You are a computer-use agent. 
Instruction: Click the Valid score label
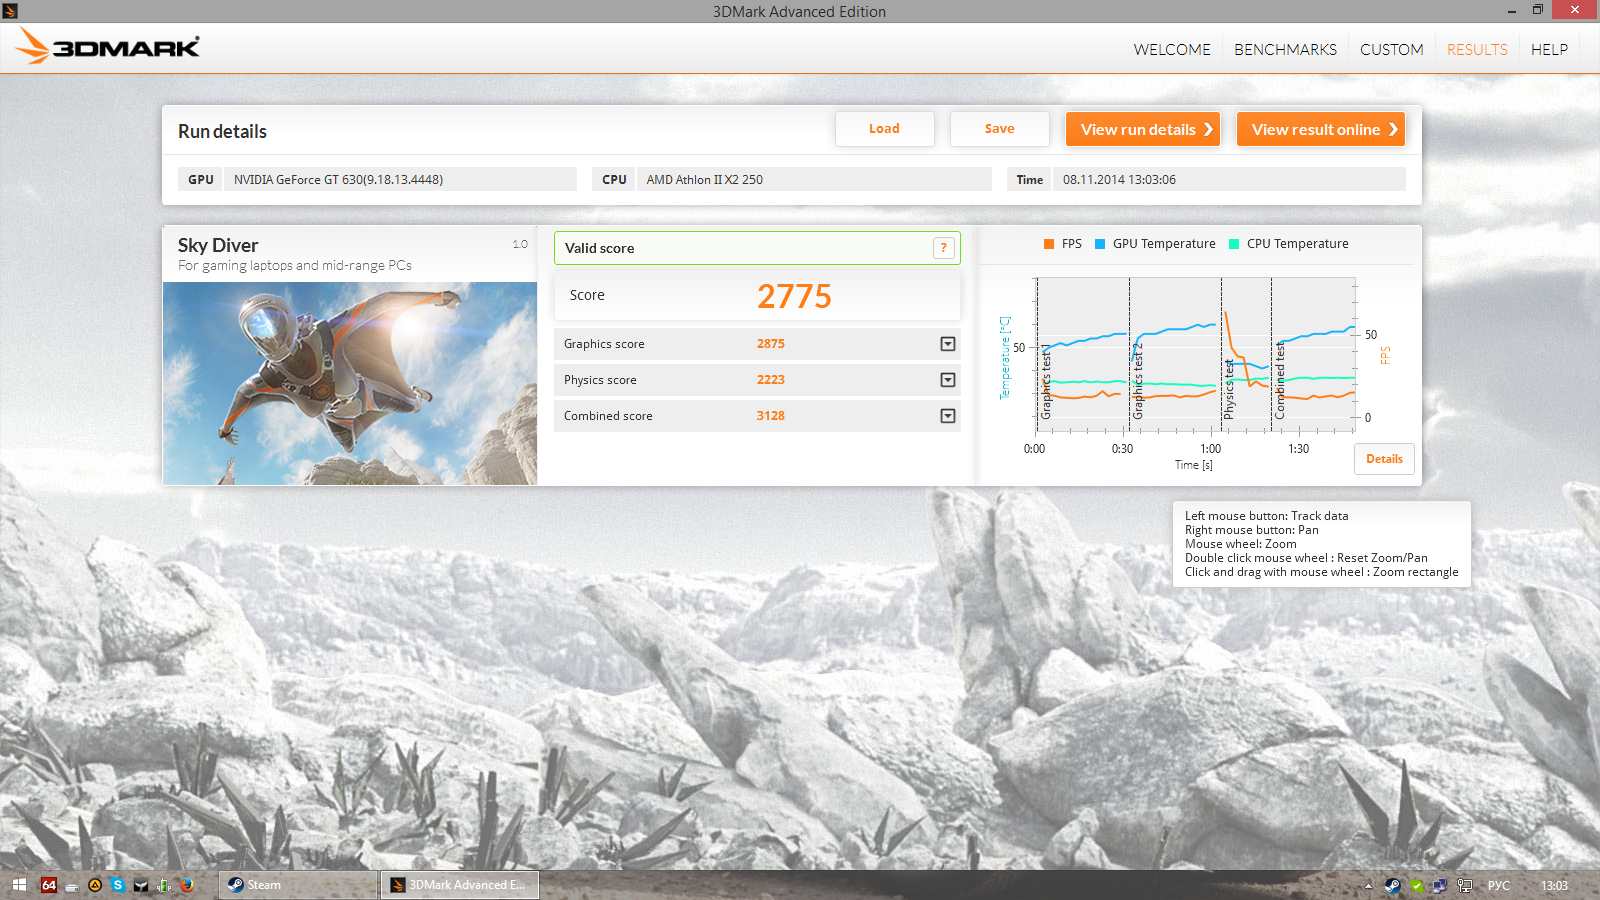tap(599, 248)
